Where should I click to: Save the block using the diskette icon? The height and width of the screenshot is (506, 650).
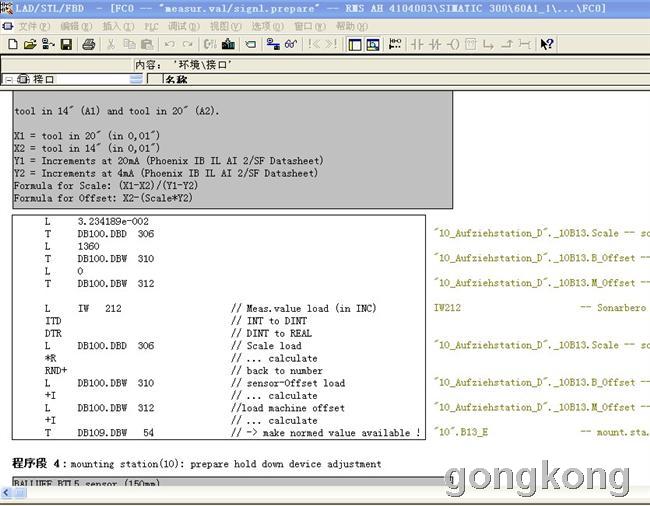click(66, 44)
